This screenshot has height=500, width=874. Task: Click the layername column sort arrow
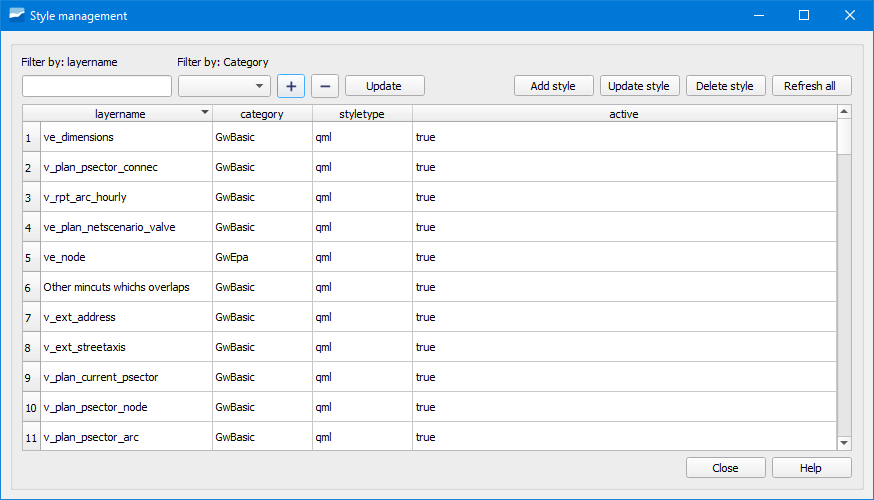(205, 113)
